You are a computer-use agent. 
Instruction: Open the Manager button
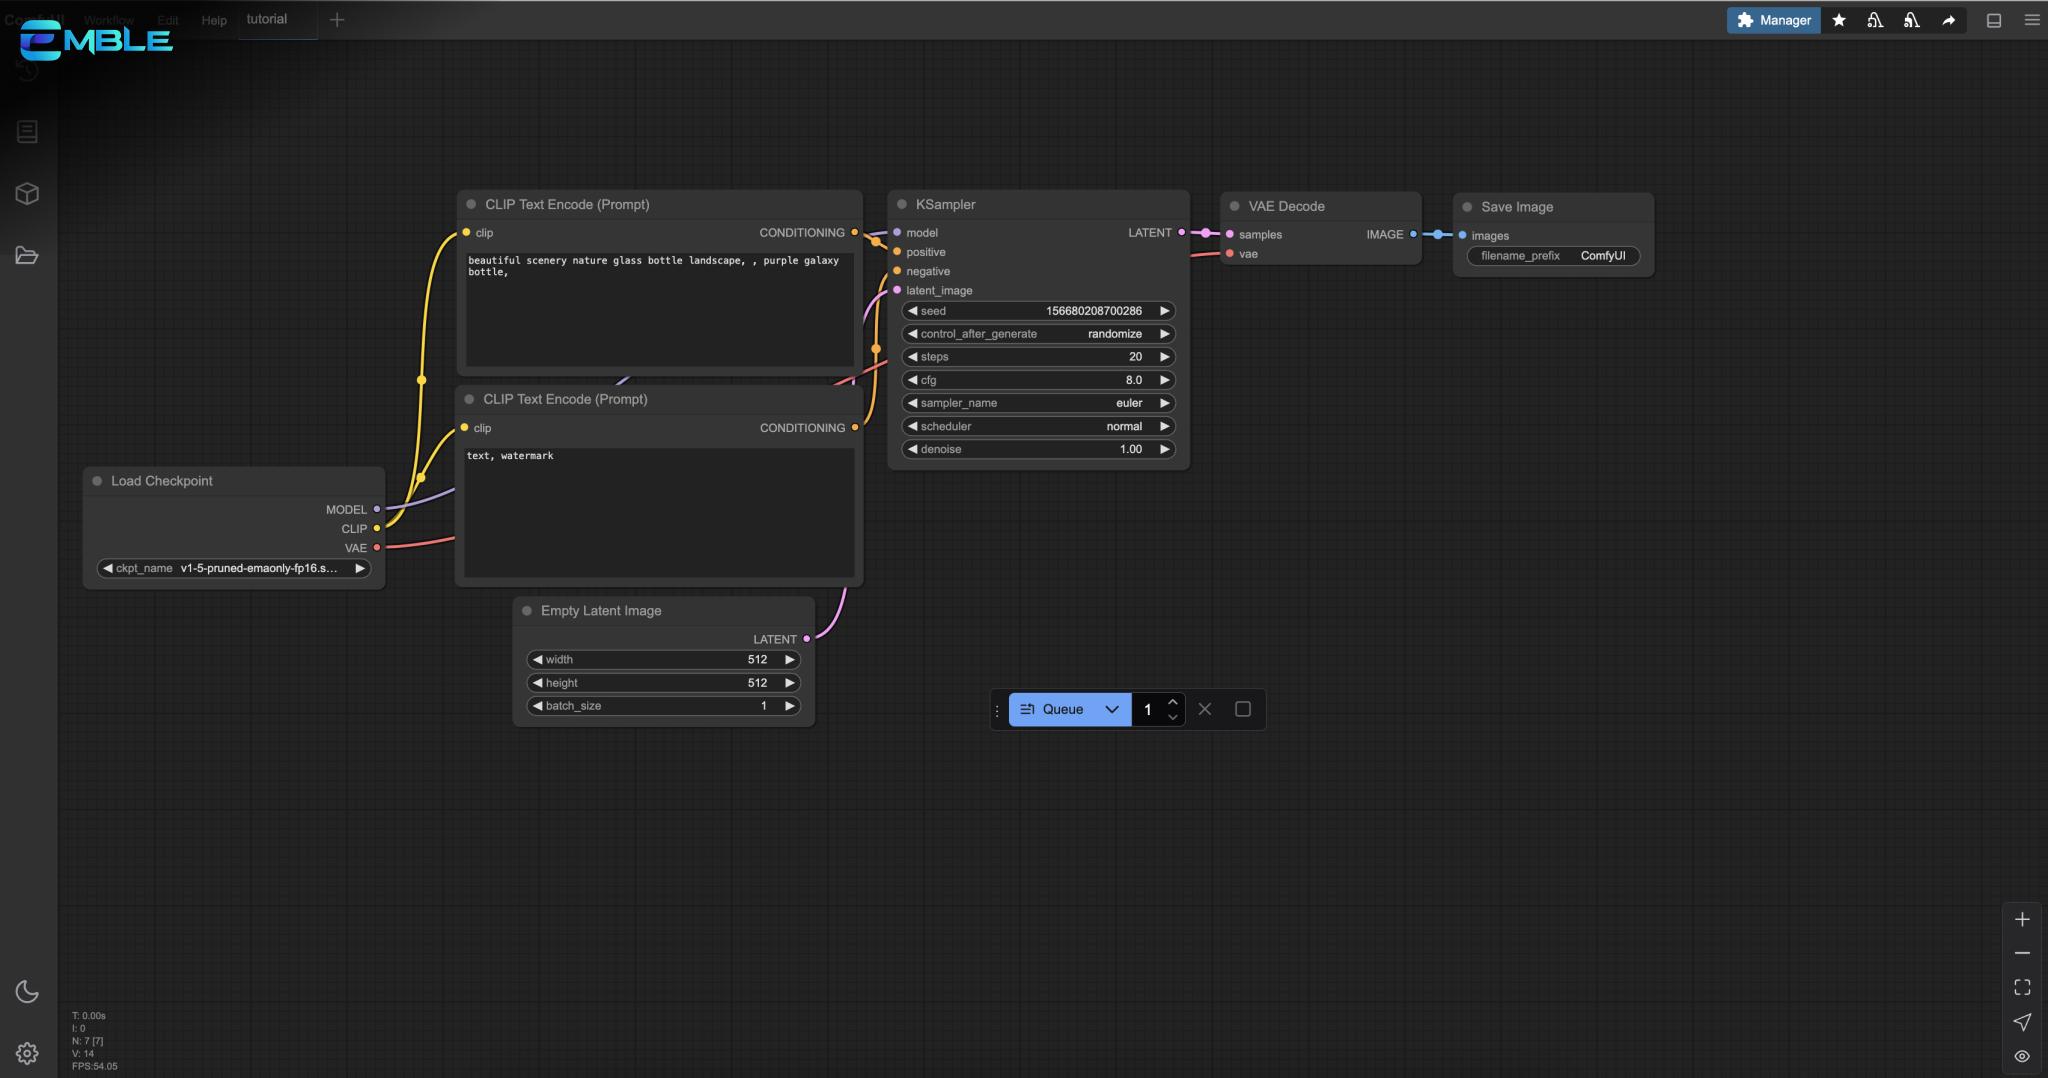tap(1774, 20)
